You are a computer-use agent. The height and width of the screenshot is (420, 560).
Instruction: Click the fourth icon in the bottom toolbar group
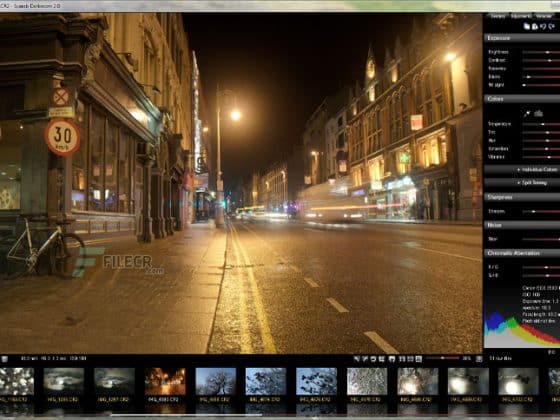click(x=381, y=359)
